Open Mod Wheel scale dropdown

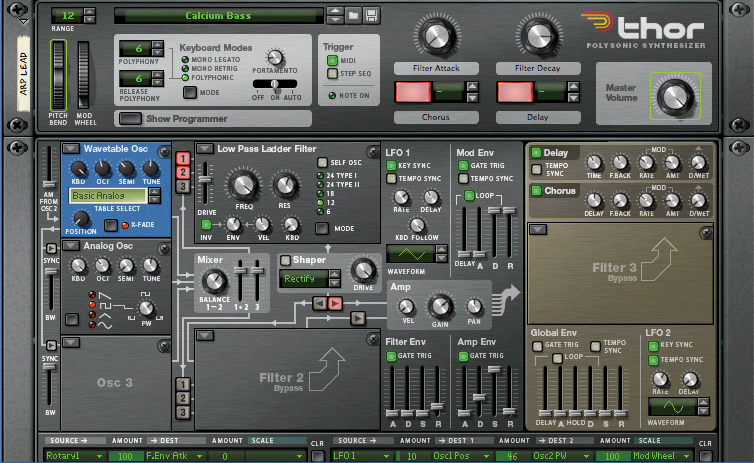coord(686,456)
